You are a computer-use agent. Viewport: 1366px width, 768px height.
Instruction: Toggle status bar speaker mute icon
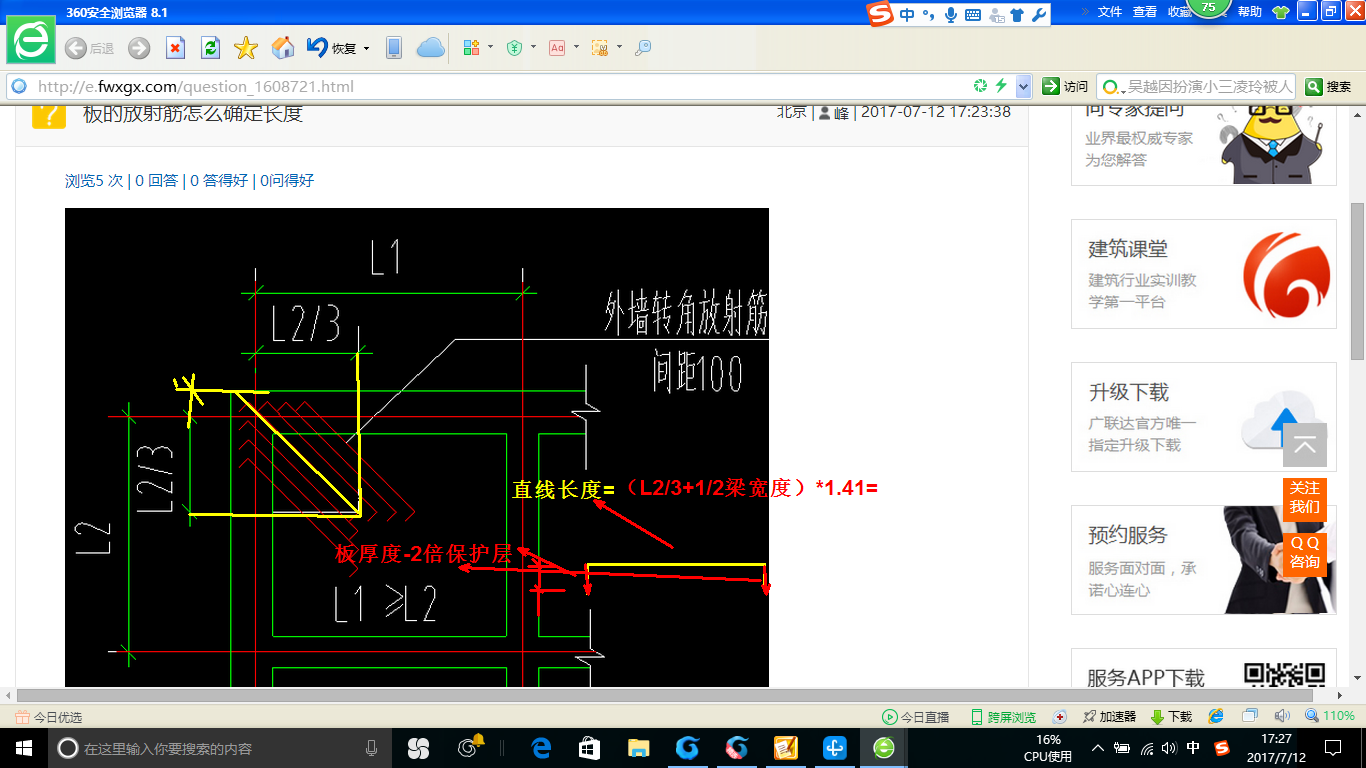point(1282,716)
